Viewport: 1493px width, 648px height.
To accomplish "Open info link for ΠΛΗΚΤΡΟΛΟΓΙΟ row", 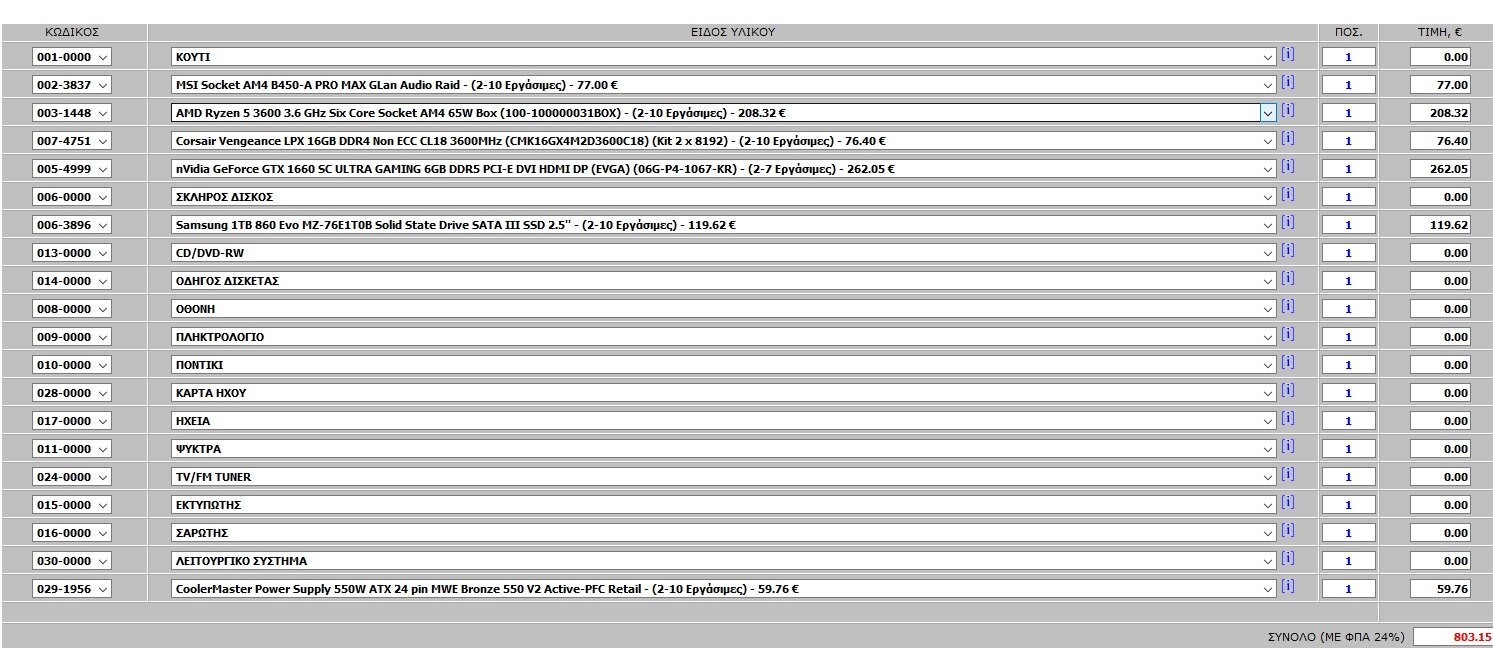I will click(1288, 335).
